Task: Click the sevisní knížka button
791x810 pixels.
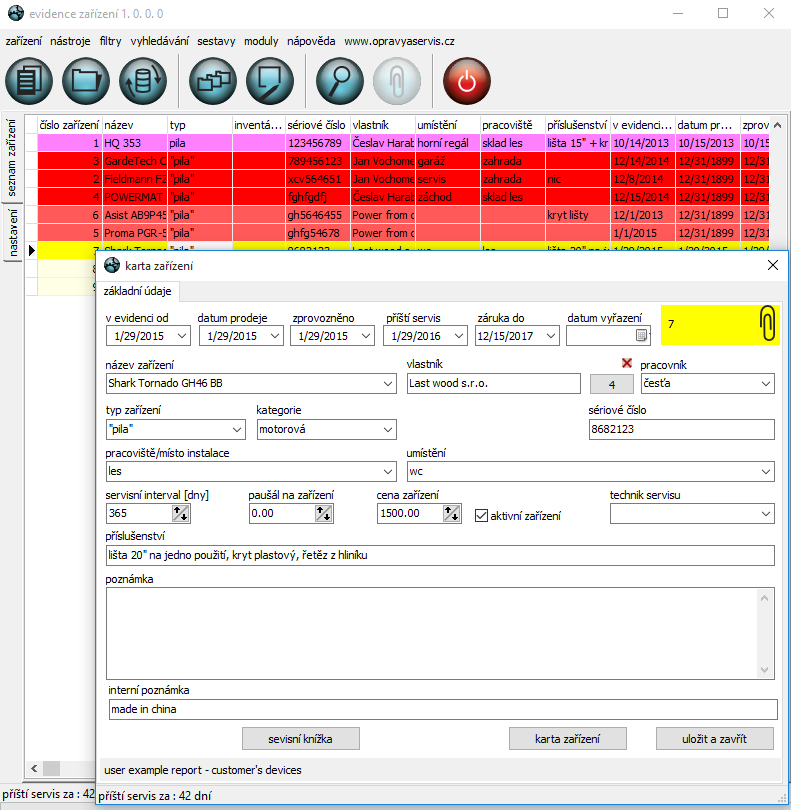Action: click(300, 739)
